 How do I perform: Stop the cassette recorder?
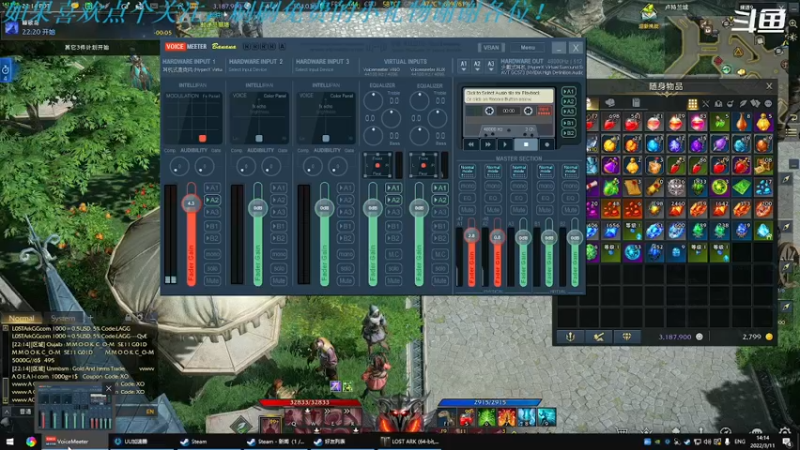pos(526,144)
